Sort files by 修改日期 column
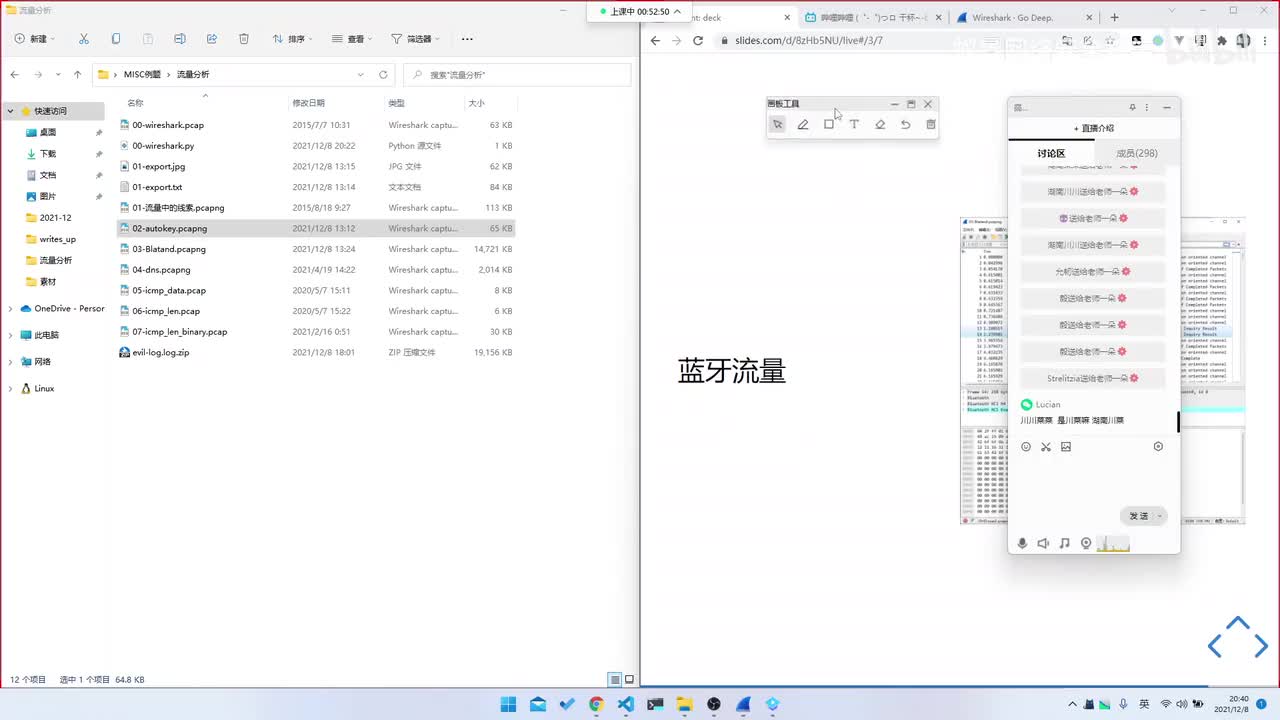 tap(308, 103)
